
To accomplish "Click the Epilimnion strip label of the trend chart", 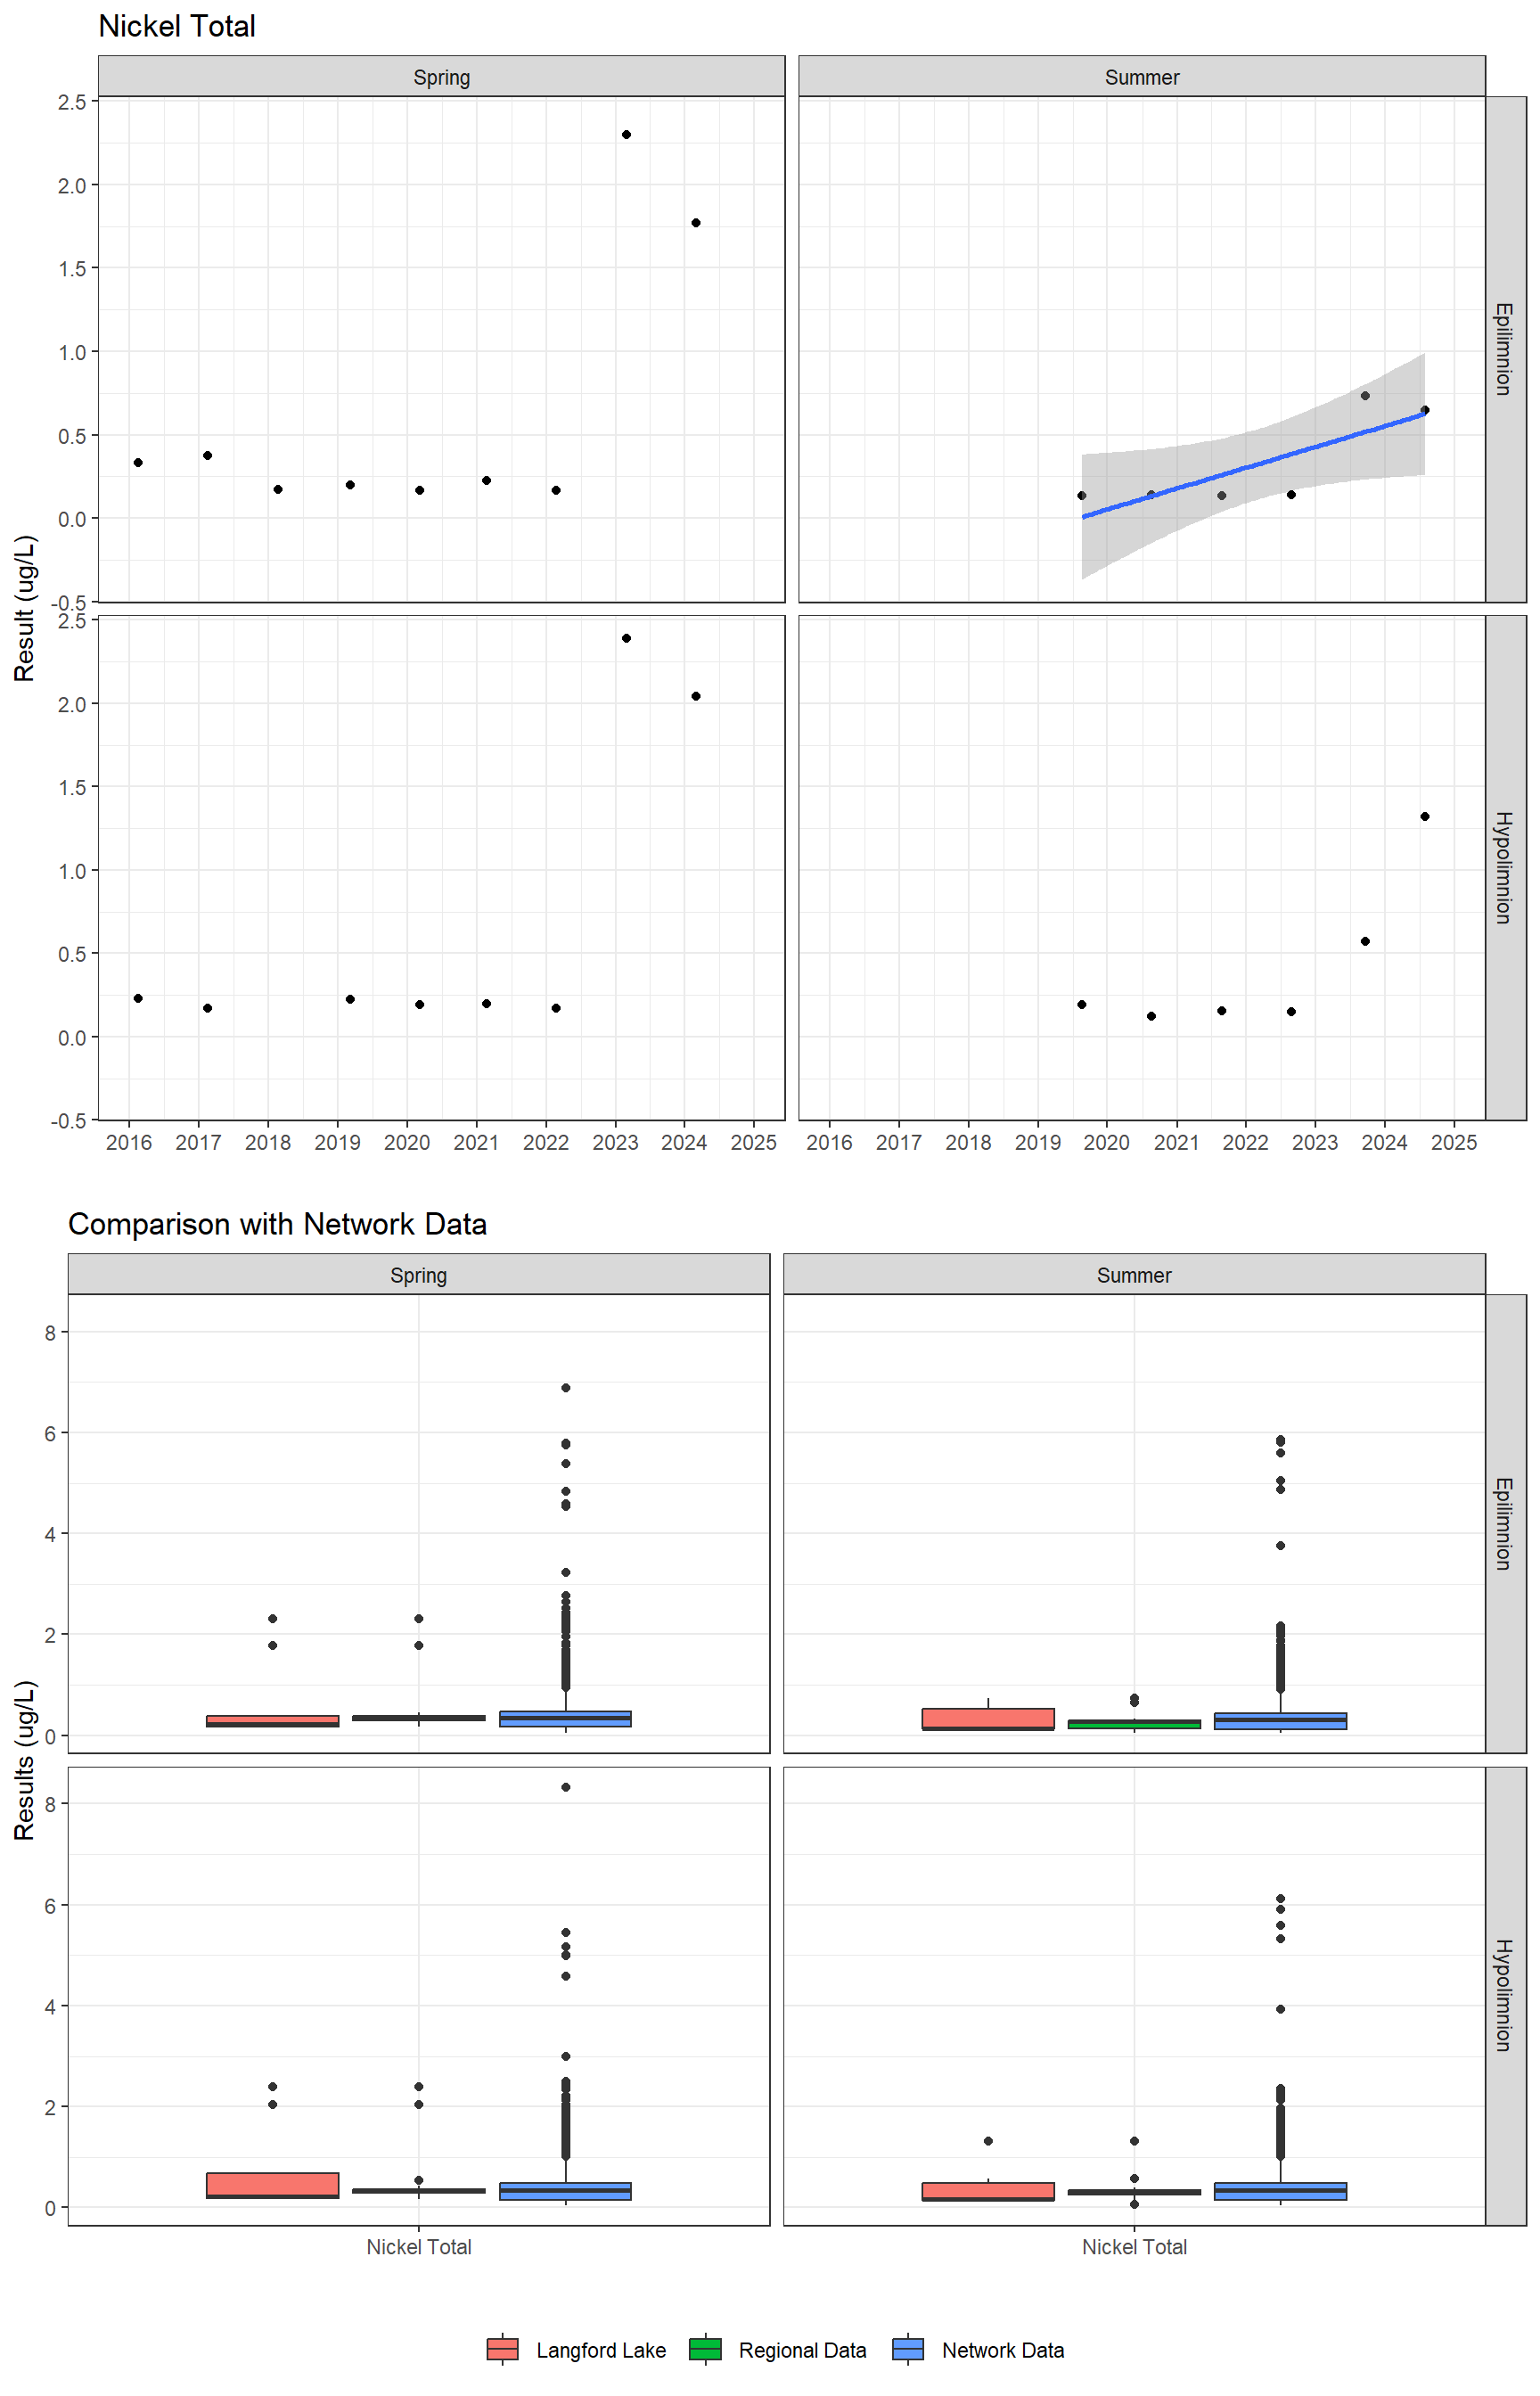I will coord(1505,349).
